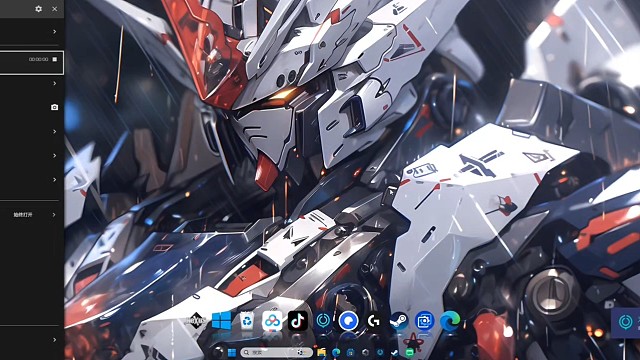Screen dimensions: 640x360
Task: Close the side panel with the X
Action: 55,9
